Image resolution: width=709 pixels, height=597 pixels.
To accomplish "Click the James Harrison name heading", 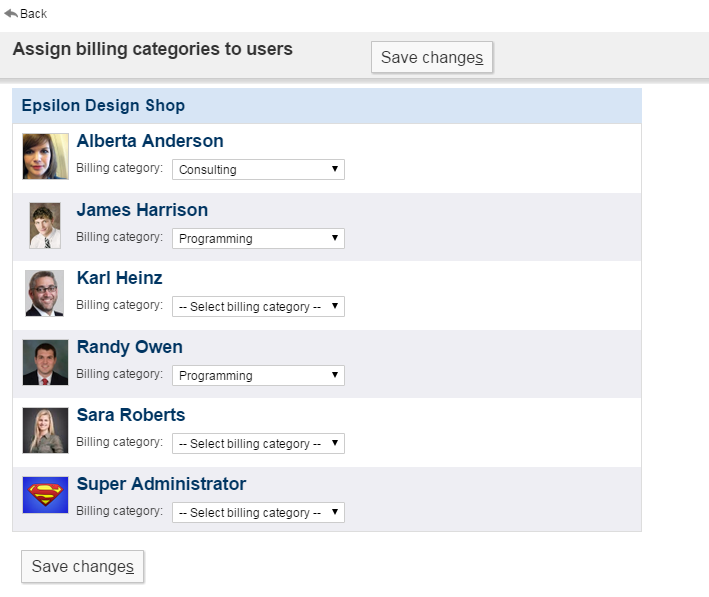I will tap(142, 210).
